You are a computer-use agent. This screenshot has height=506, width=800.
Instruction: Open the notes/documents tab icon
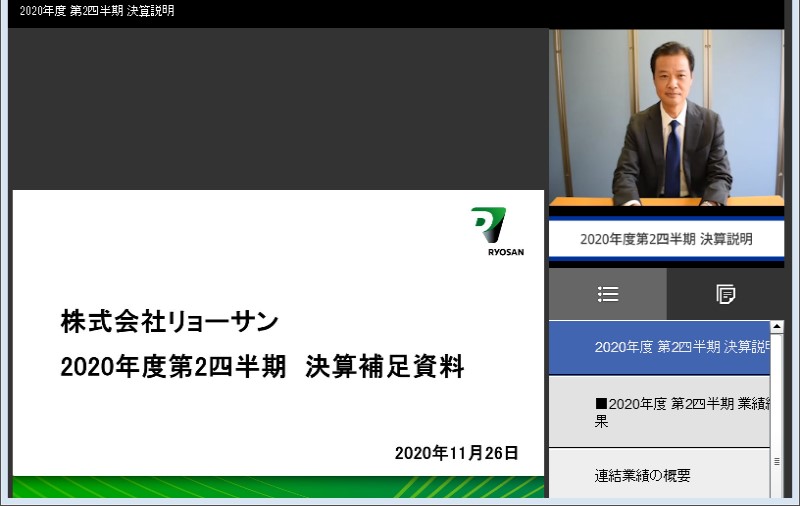[726, 294]
